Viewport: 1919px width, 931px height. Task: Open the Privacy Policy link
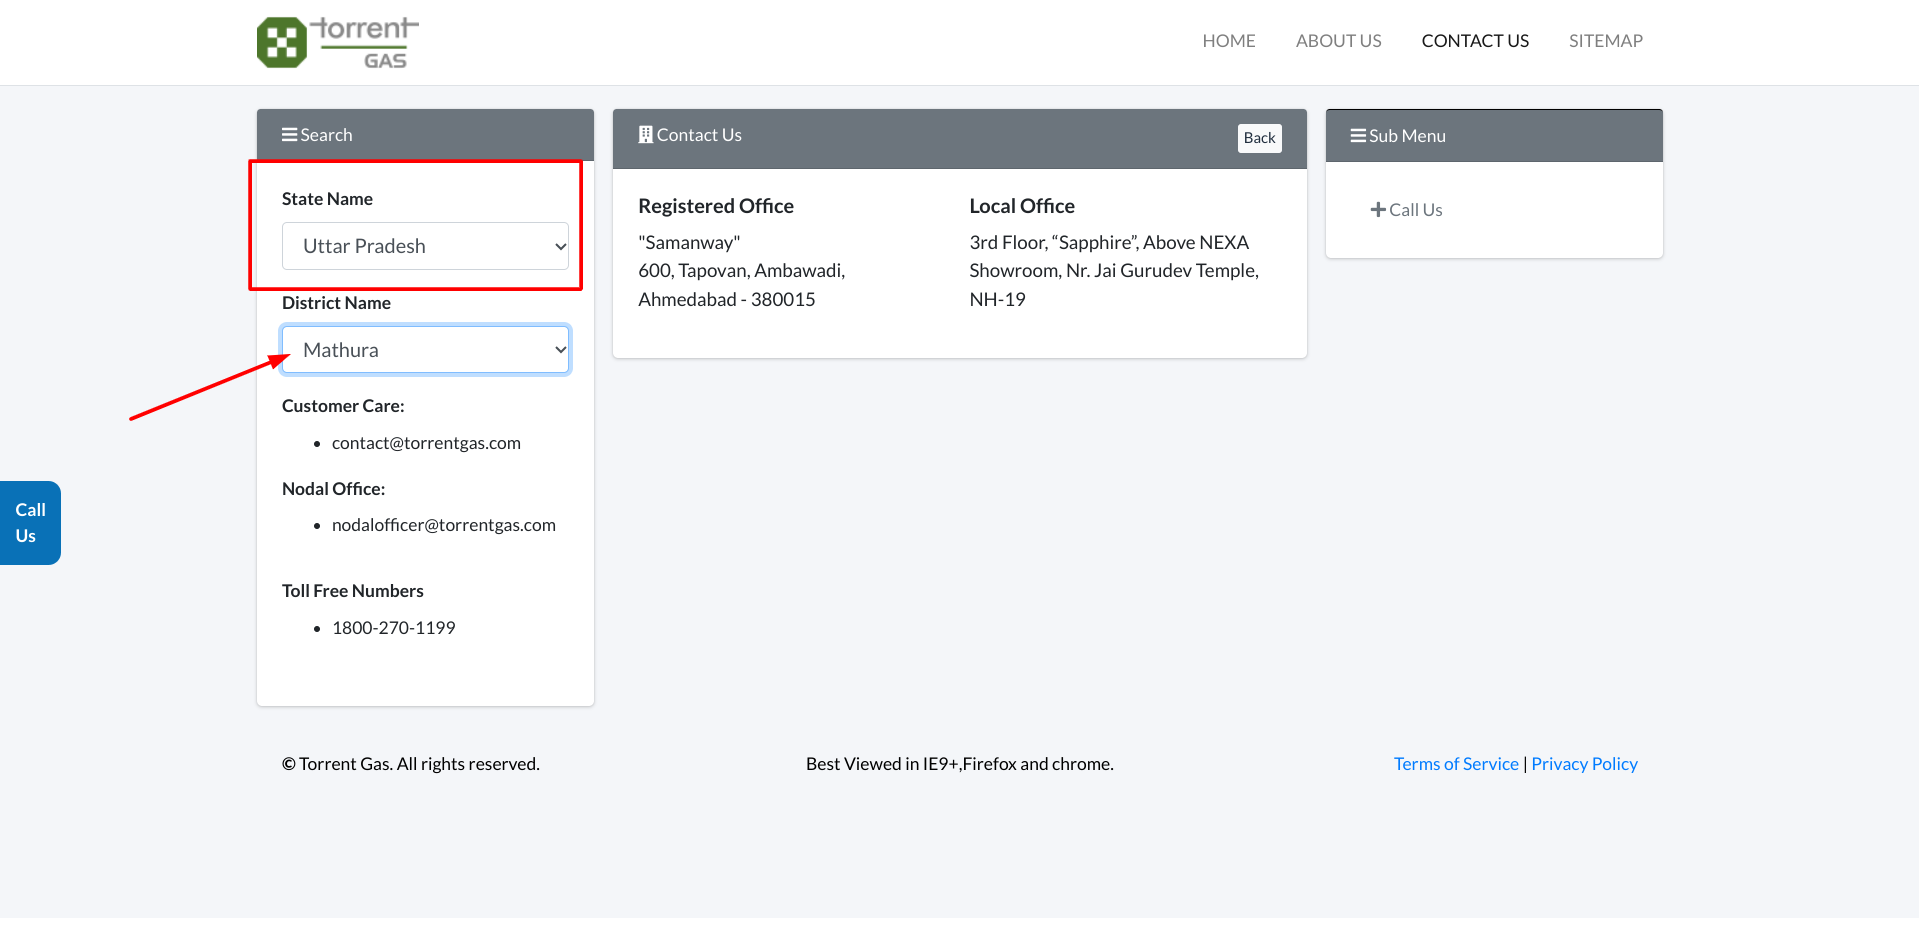(1584, 764)
